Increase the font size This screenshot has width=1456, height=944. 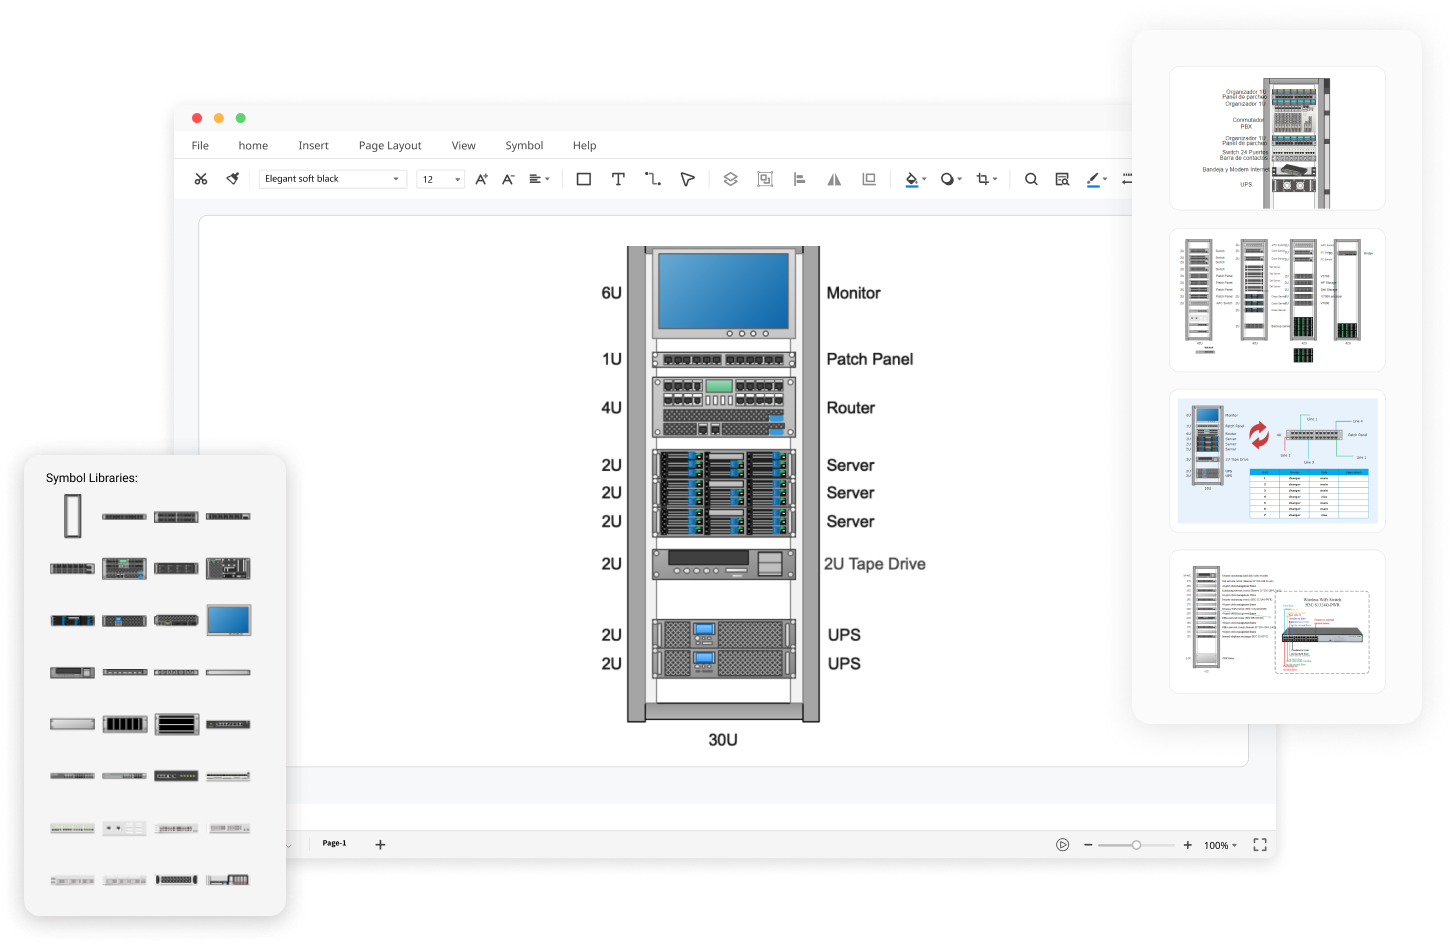tap(480, 178)
